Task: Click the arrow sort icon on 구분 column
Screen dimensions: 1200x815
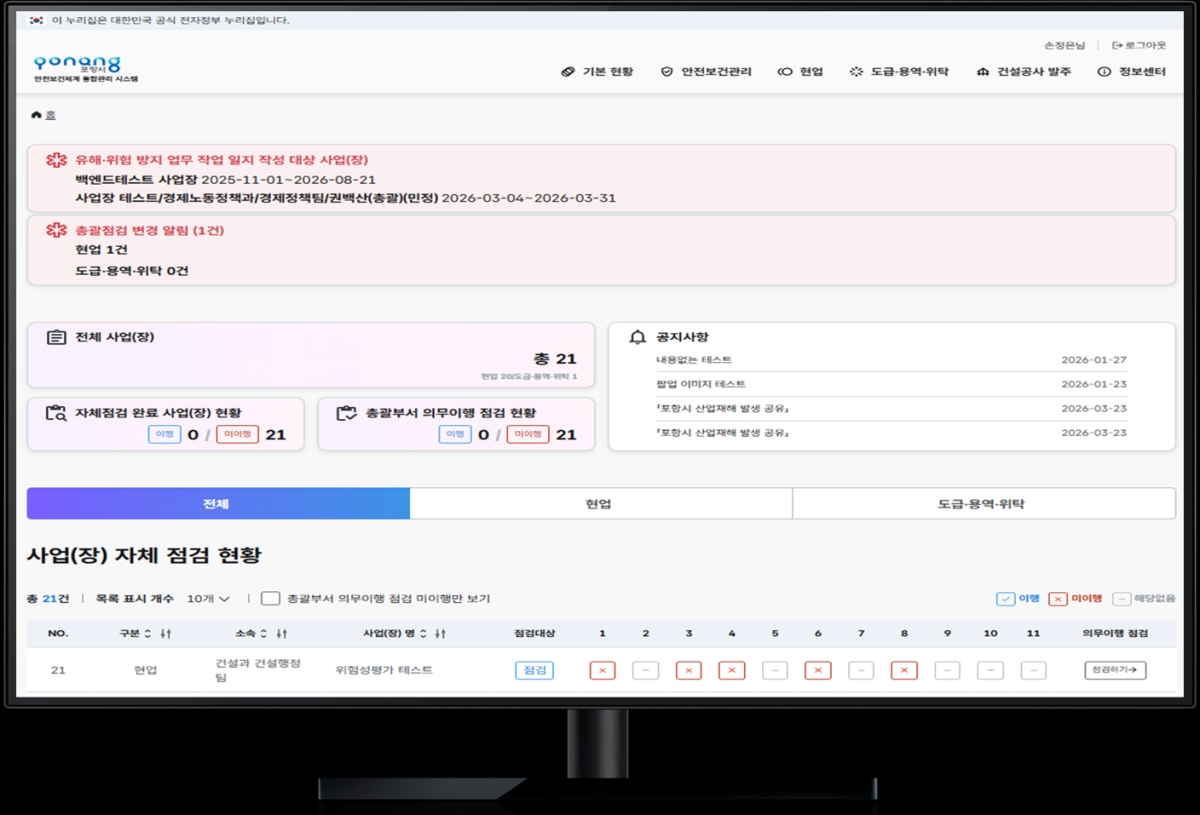Action: tap(166, 634)
